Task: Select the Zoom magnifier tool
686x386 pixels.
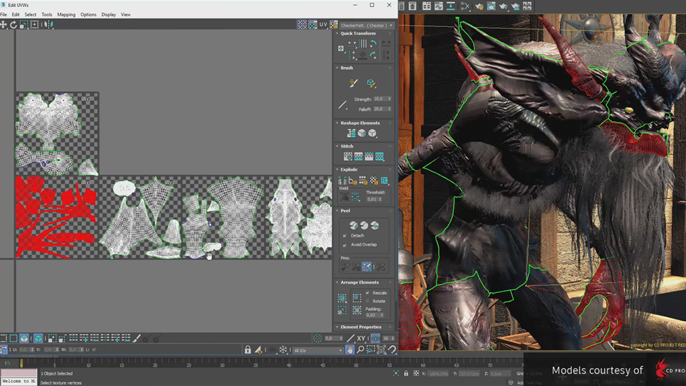Action: click(360, 350)
